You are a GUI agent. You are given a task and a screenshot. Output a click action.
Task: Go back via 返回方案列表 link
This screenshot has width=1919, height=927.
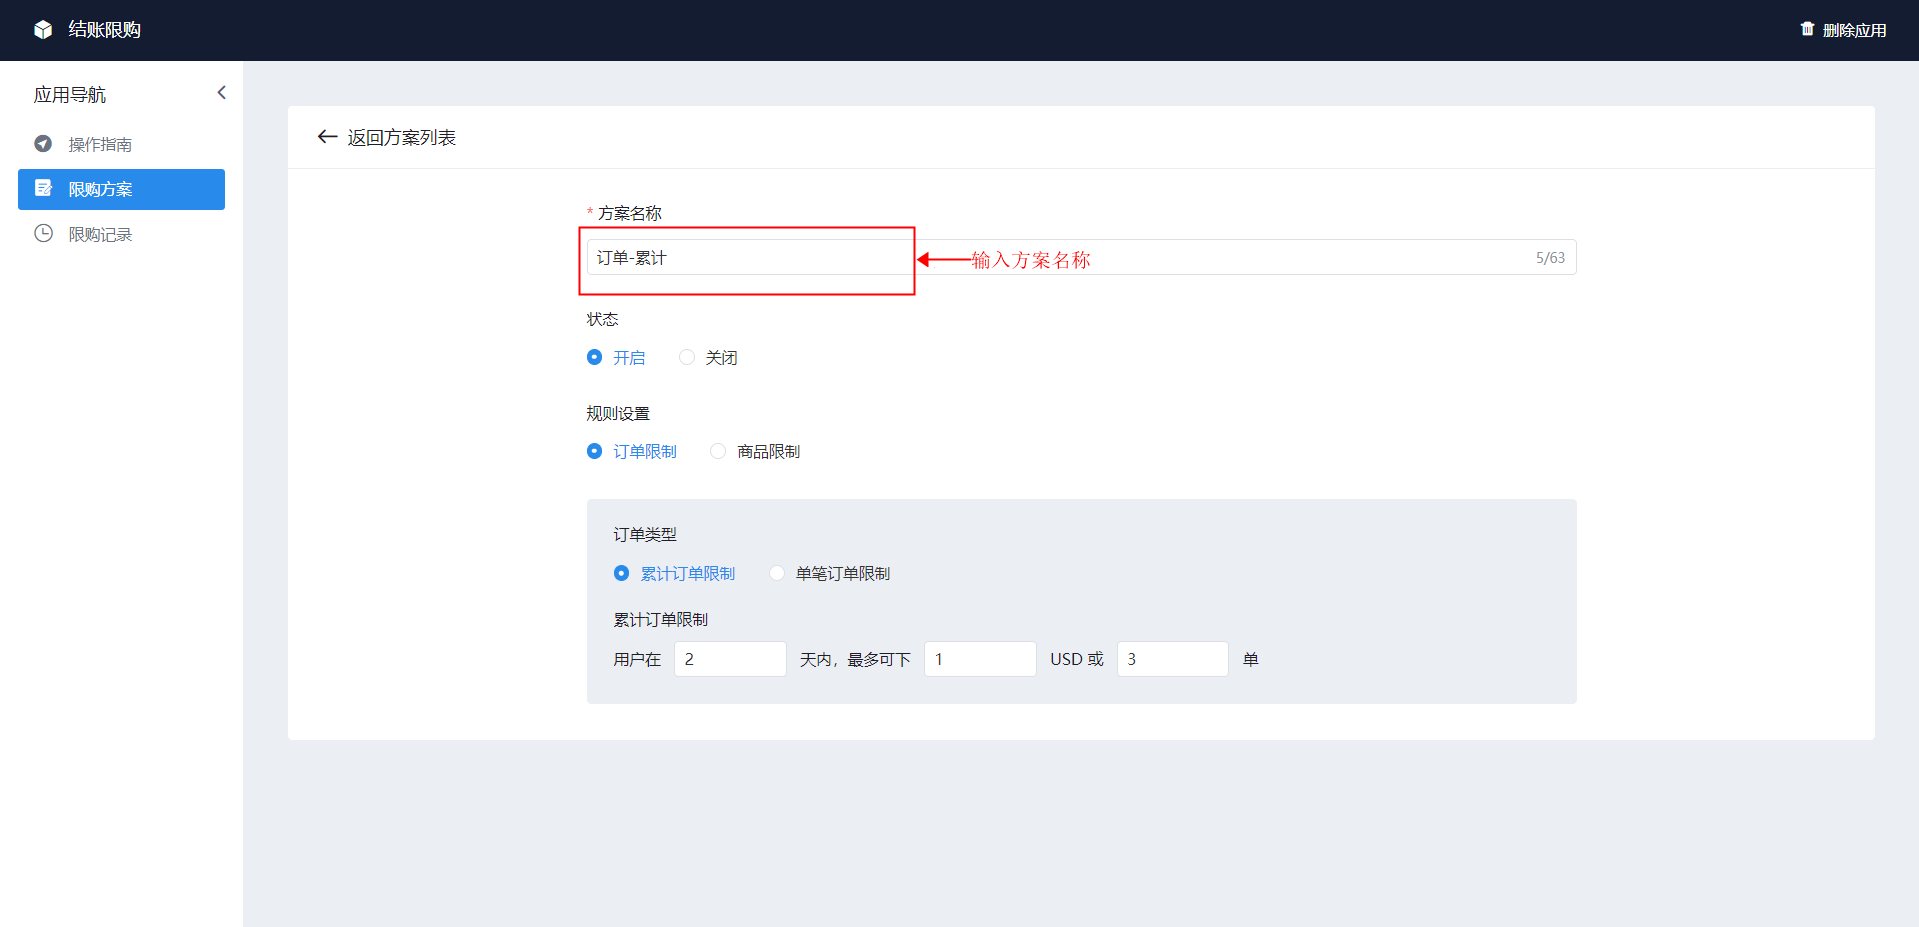point(401,137)
